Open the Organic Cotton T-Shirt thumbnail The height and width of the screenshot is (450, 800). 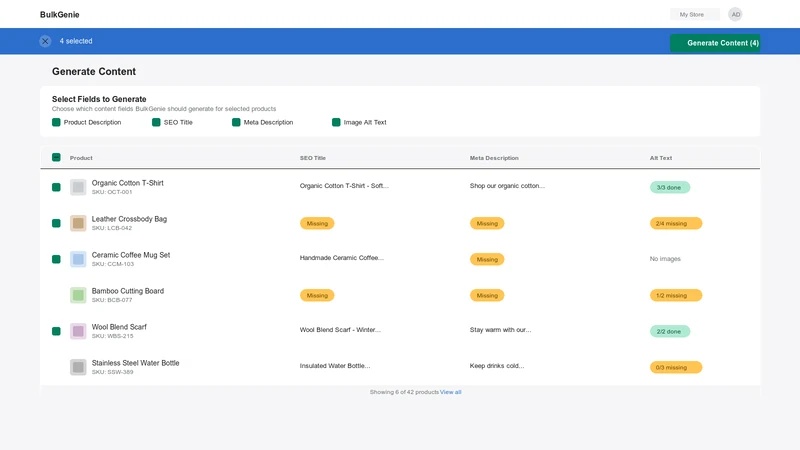(78, 187)
